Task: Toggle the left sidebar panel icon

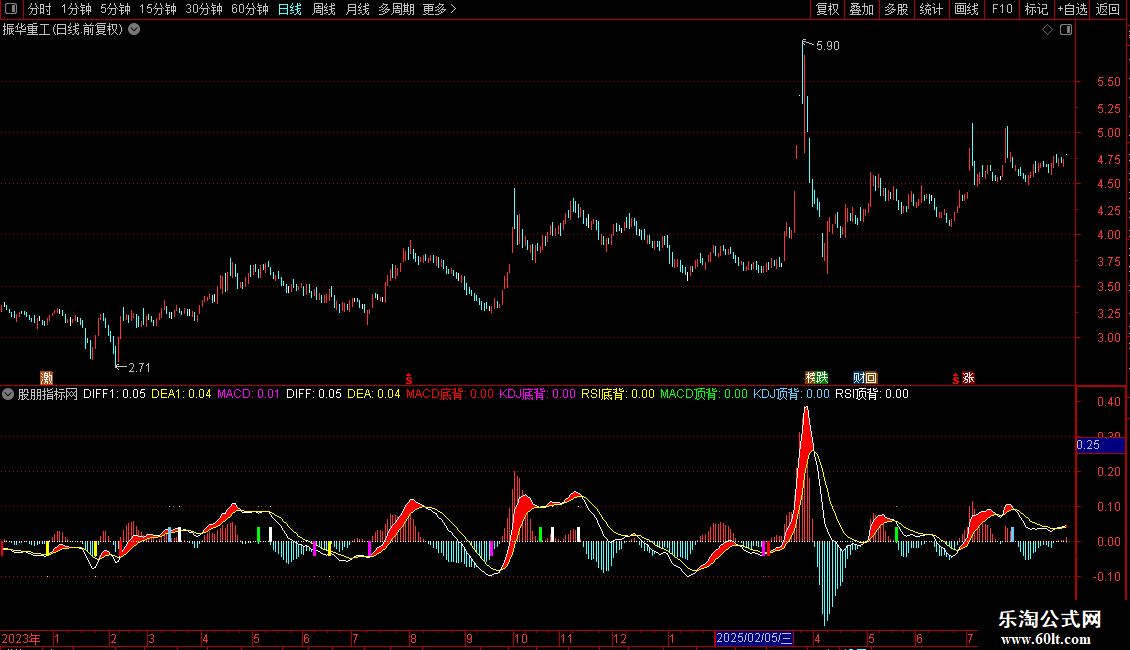Action: tap(11, 9)
